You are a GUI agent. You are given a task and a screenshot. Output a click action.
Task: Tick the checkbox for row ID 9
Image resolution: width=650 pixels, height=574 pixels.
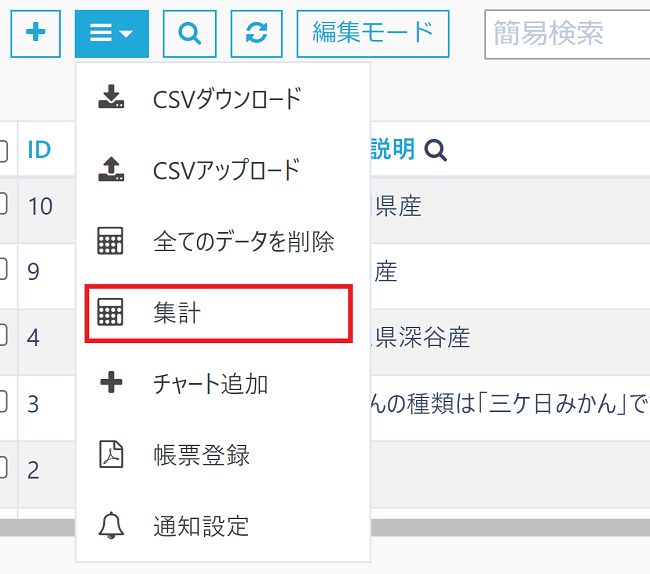[x=3, y=270]
